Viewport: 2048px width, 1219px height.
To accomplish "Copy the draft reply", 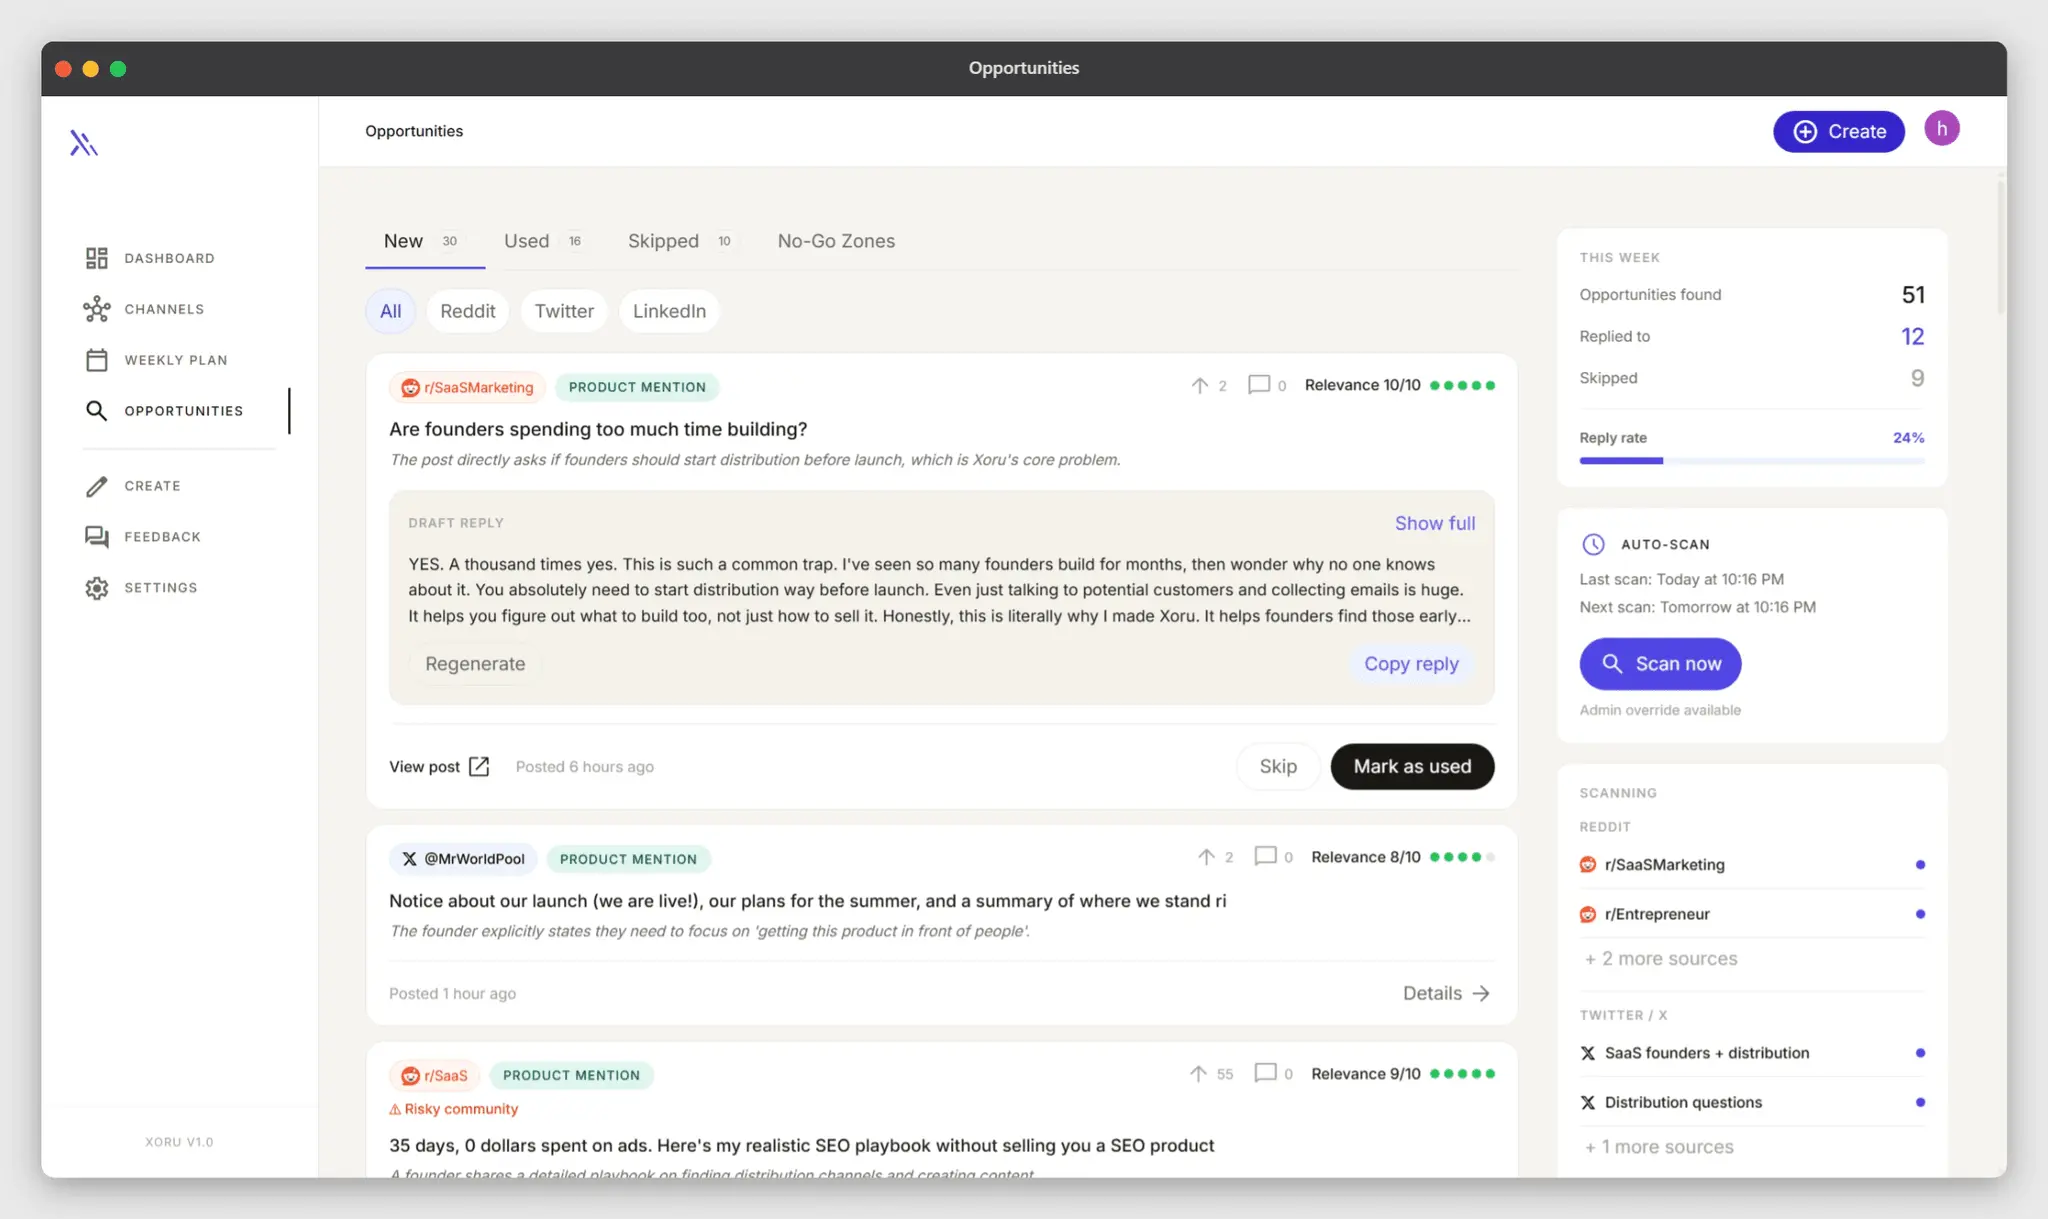I will (1411, 664).
